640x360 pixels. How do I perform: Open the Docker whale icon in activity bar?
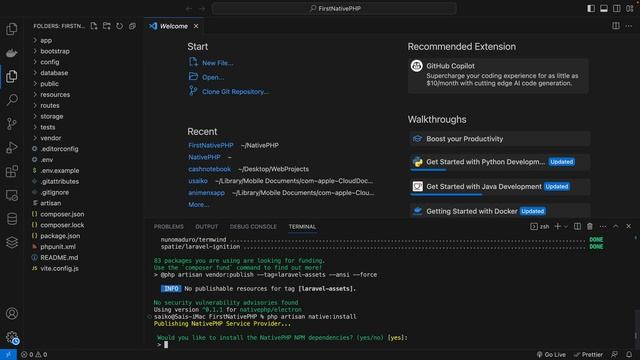click(x=12, y=53)
